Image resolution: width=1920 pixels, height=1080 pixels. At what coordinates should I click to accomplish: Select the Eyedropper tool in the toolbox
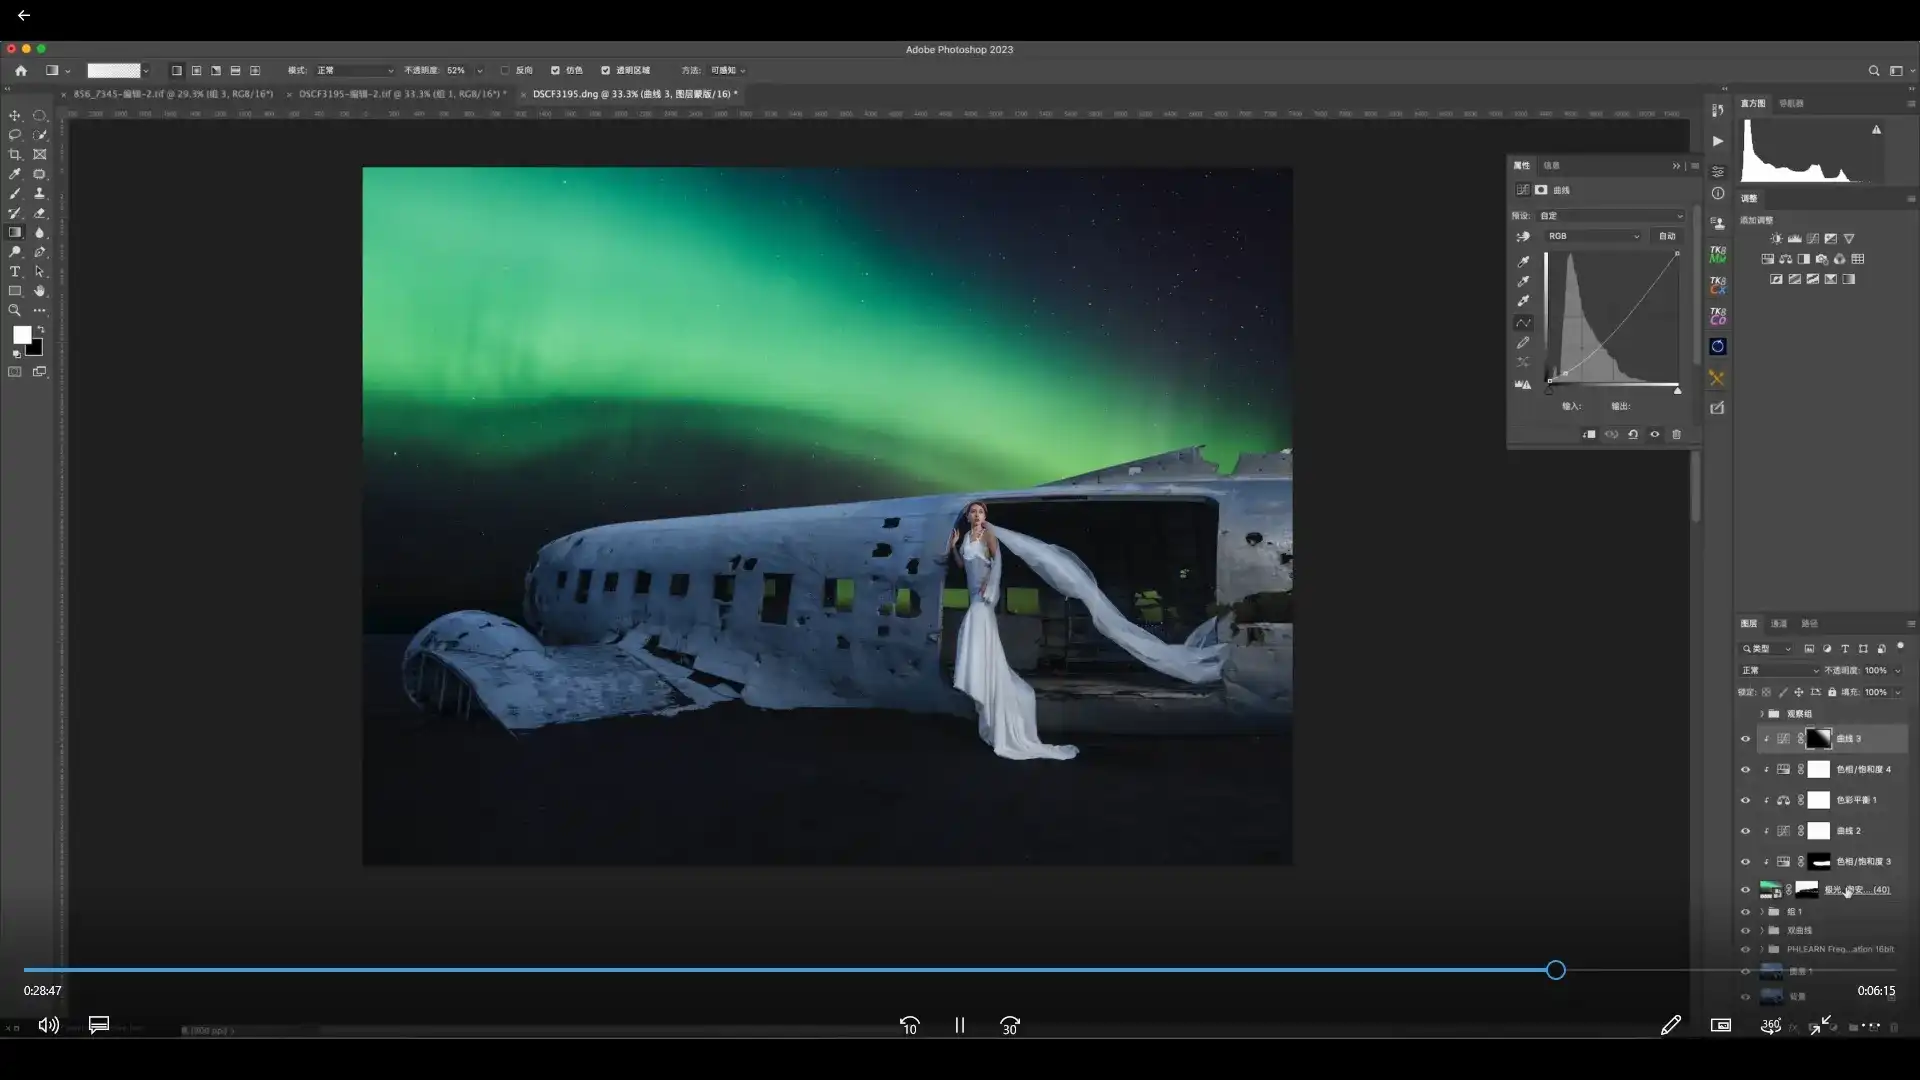pos(15,174)
